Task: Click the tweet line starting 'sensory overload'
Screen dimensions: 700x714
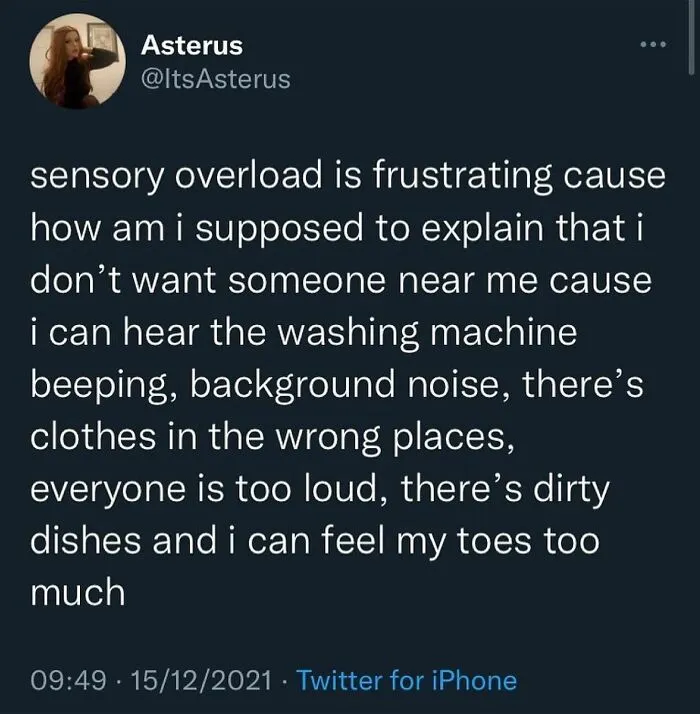Action: pos(348,176)
